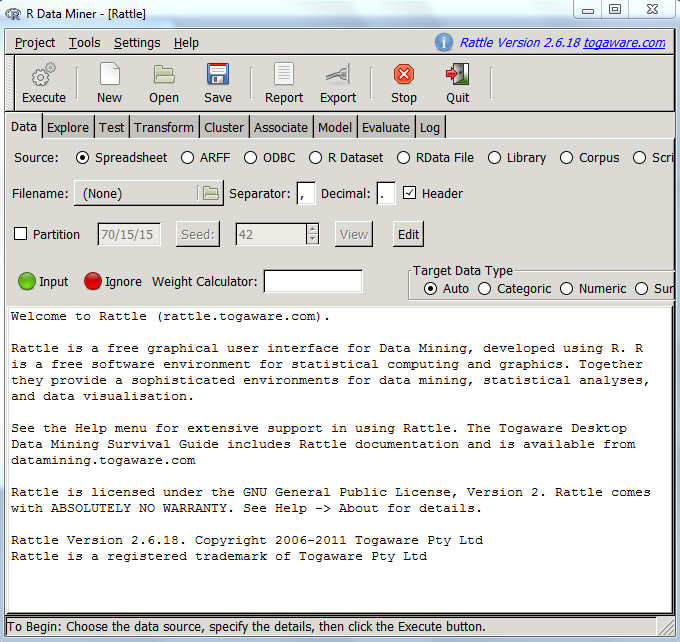Viewport: 680px width, 642px height.
Task: Open the Filename (None) file chooser
Action: (149, 193)
